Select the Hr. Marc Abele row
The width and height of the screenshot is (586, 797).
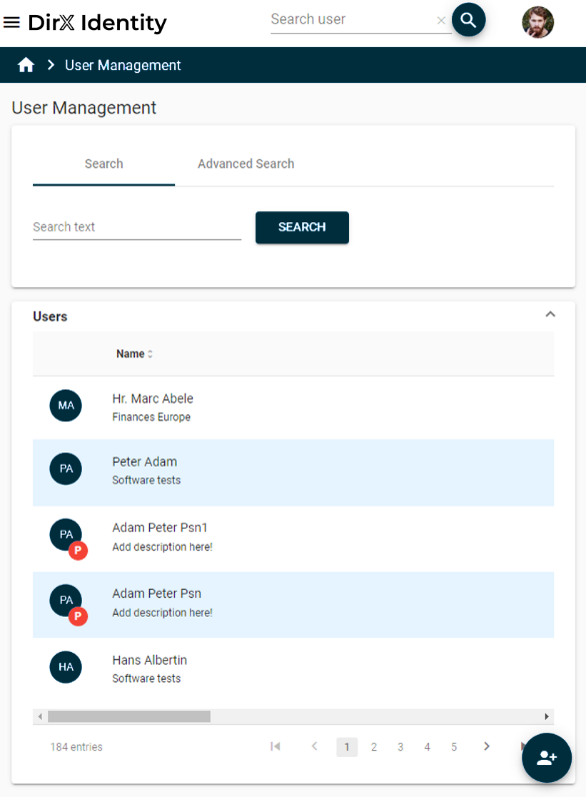pos(293,408)
